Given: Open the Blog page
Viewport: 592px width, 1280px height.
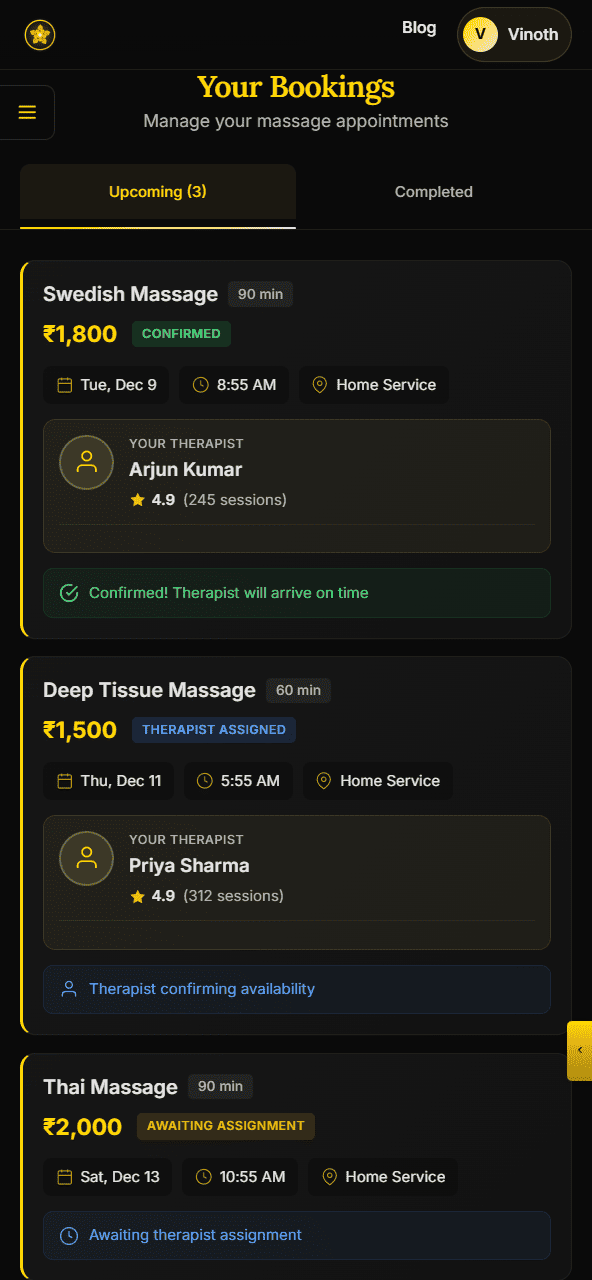Looking at the screenshot, I should 419,28.
